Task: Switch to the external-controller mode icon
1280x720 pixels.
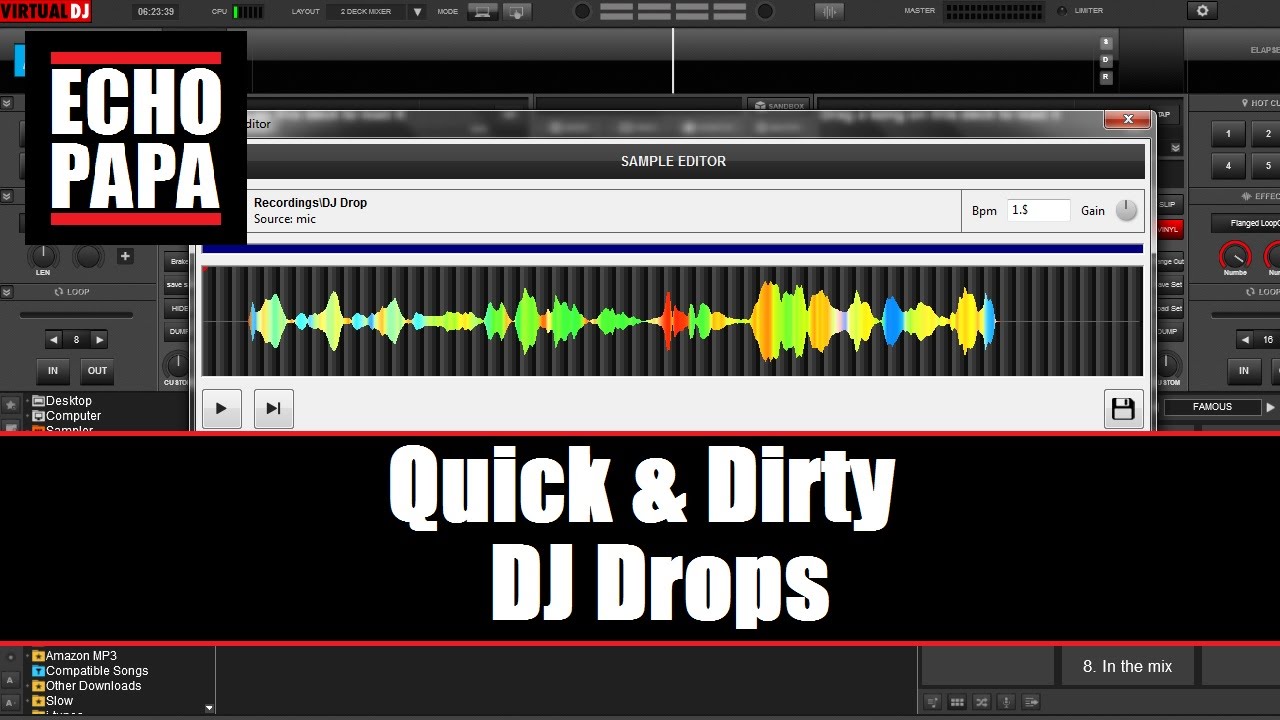Action: click(x=516, y=12)
